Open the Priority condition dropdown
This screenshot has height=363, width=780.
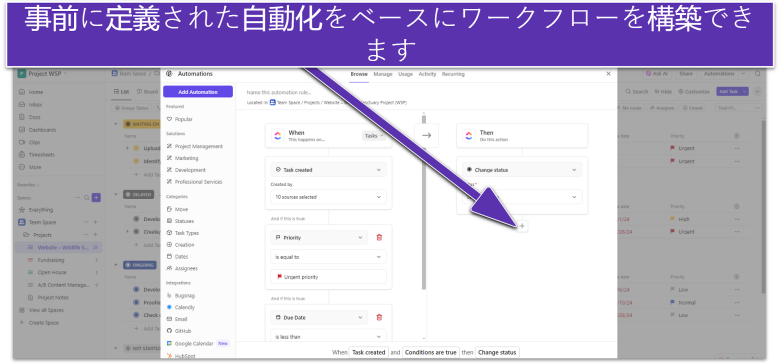tap(319, 238)
